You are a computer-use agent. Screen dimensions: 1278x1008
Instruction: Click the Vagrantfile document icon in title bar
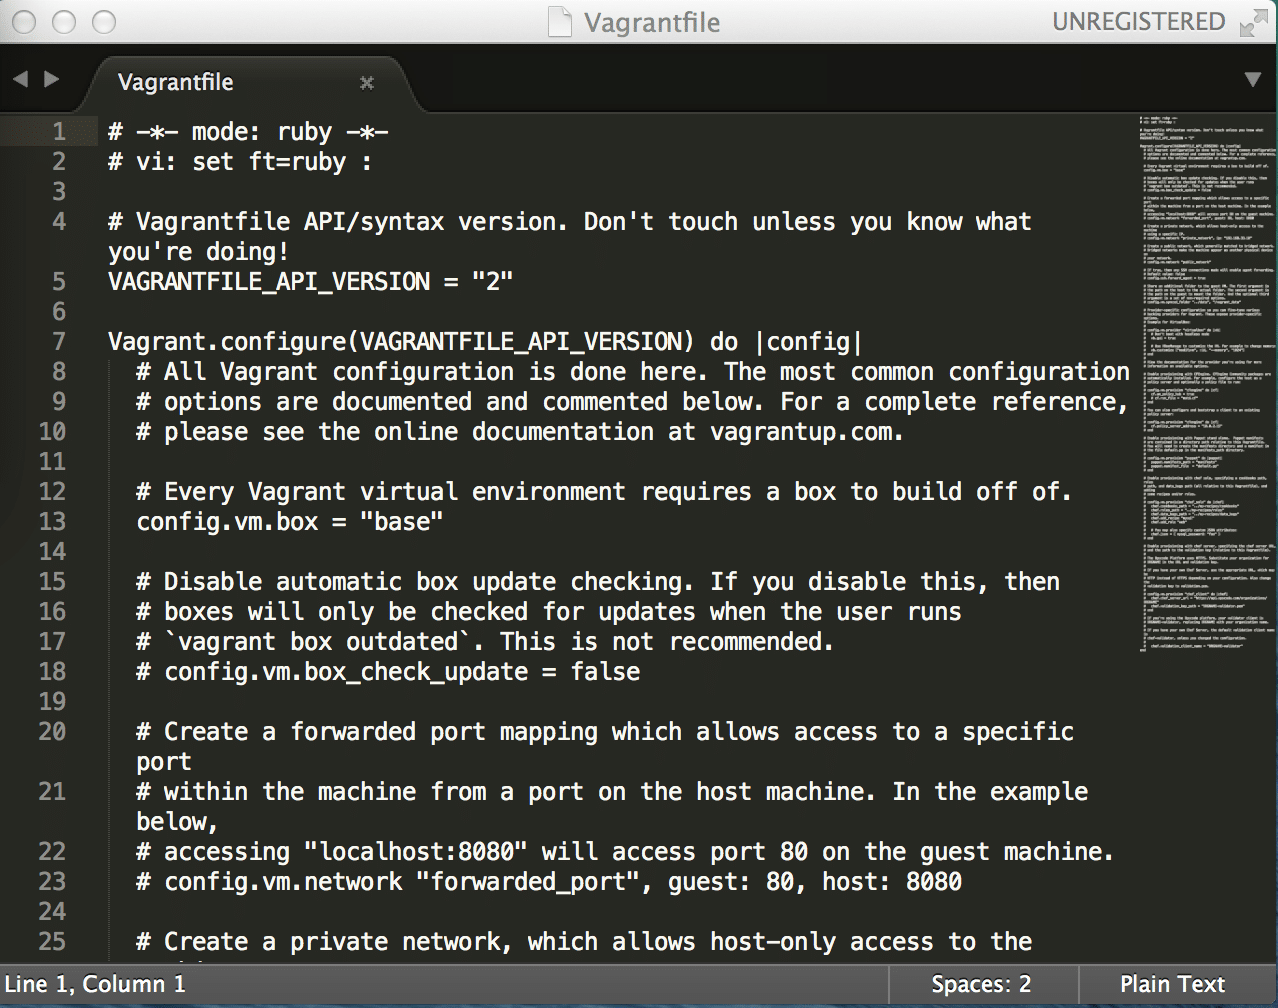561,22
